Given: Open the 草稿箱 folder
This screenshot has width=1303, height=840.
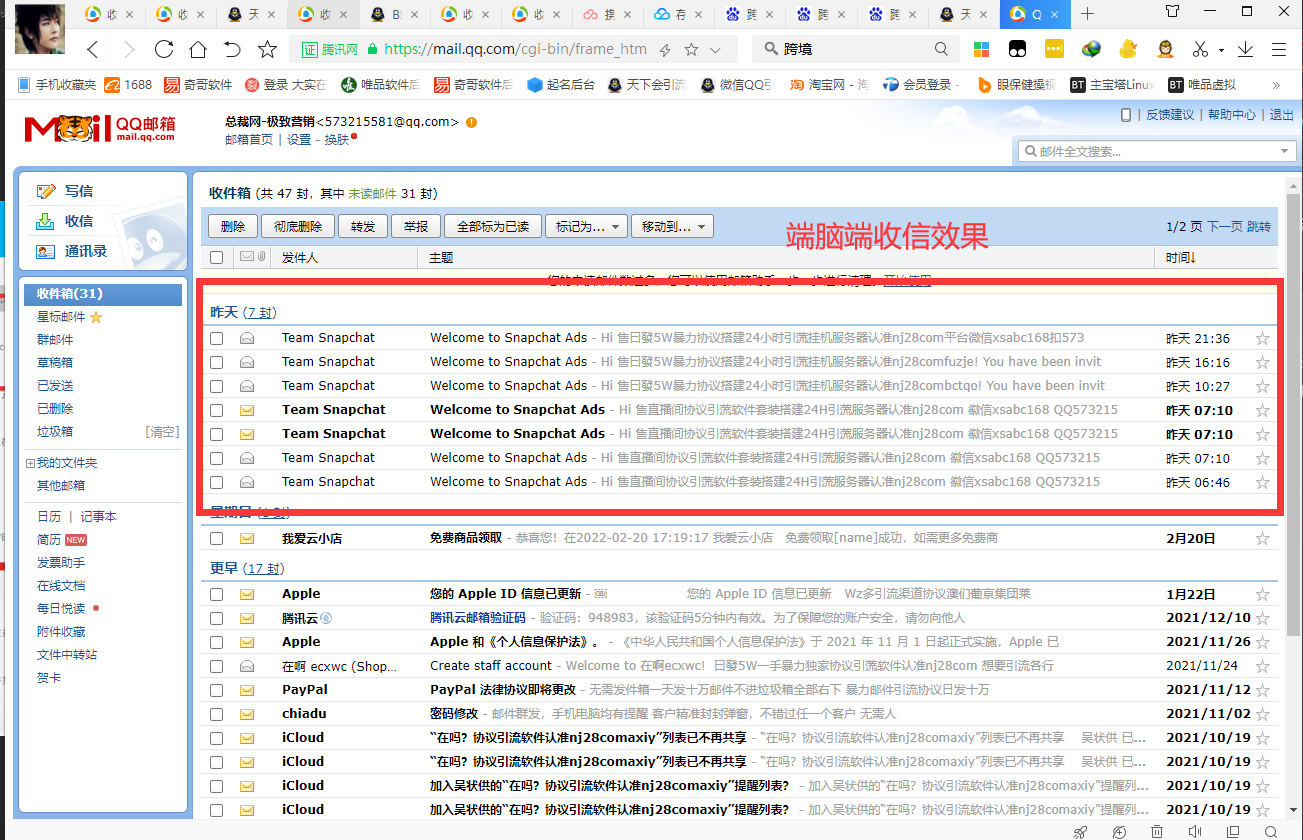Looking at the screenshot, I should [55, 362].
